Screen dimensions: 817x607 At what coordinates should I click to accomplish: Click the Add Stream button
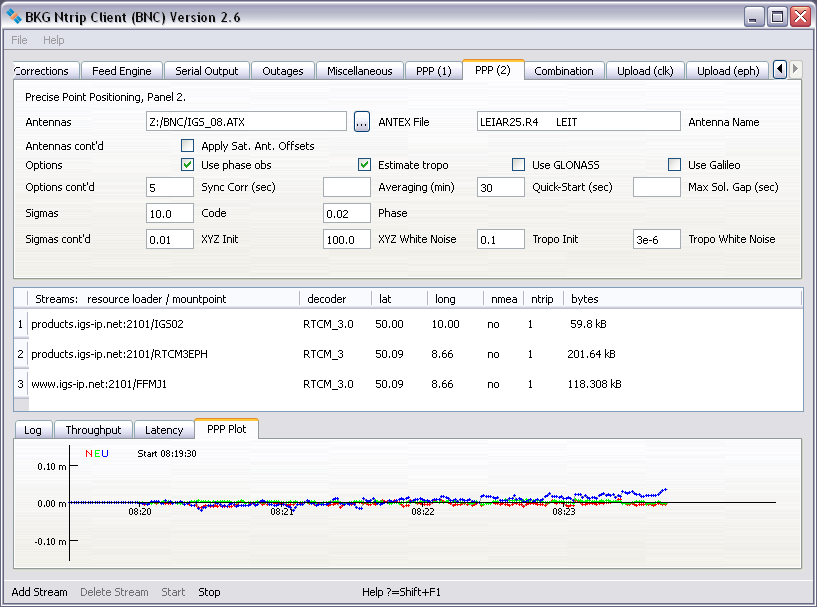(x=39, y=592)
